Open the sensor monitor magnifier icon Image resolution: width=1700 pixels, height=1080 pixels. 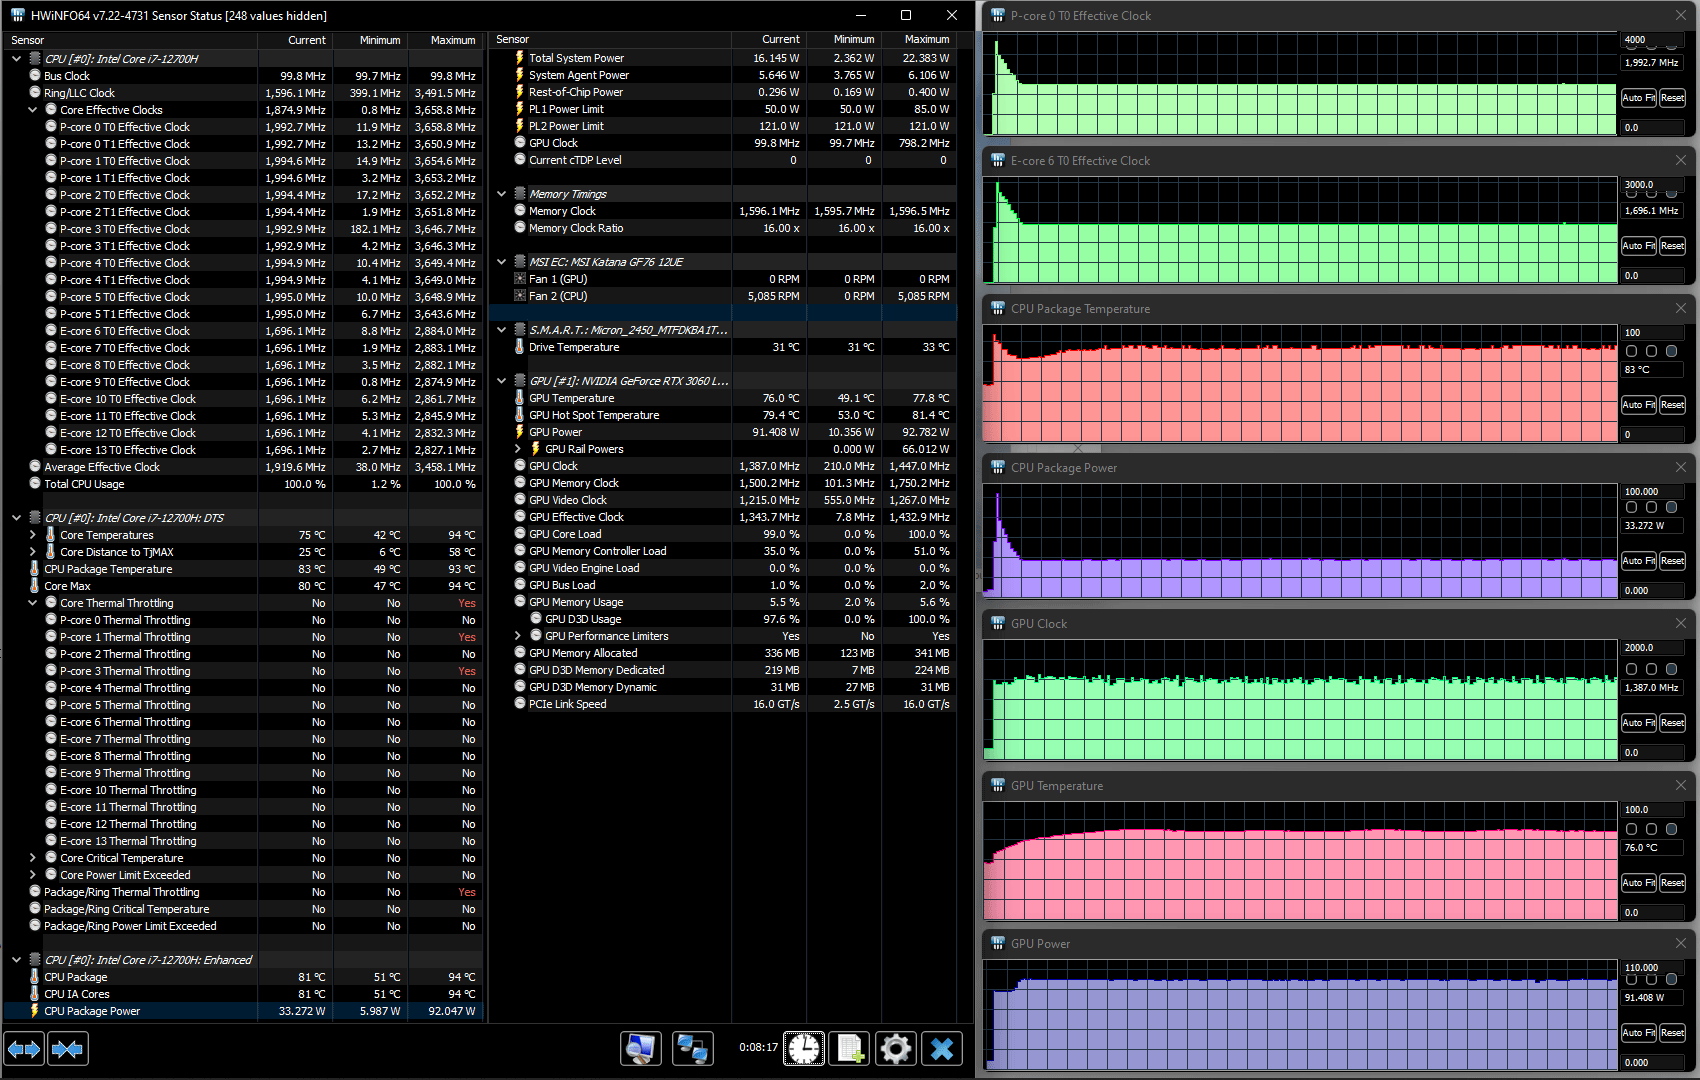(x=640, y=1048)
